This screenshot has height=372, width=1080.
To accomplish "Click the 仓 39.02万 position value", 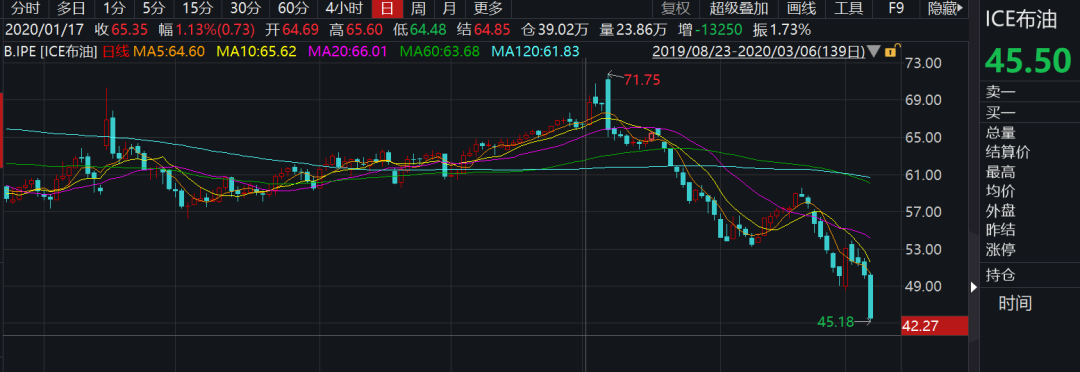I will coord(554,30).
